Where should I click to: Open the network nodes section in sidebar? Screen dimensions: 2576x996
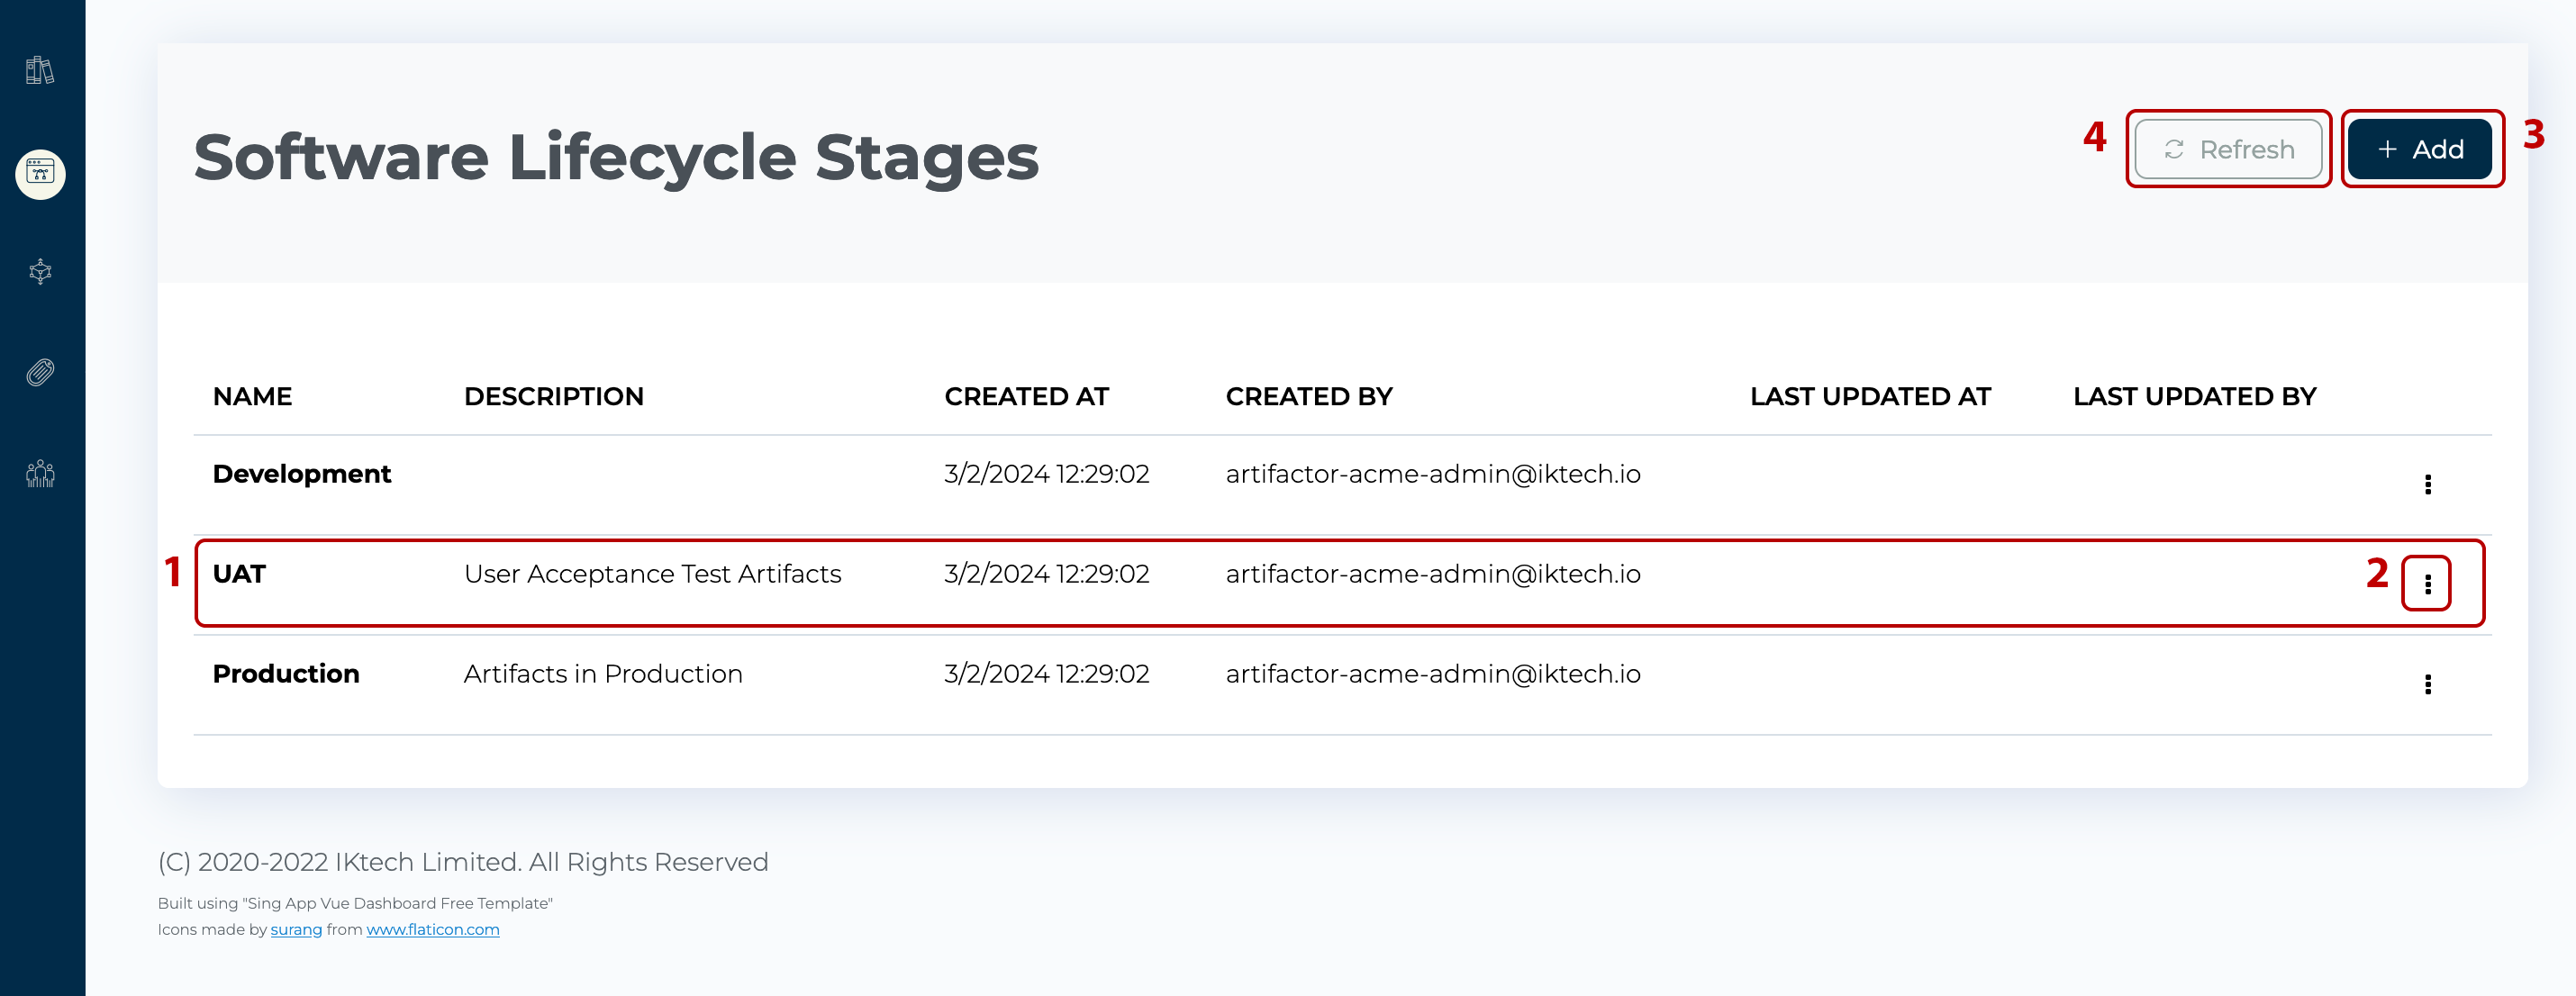tap(40, 271)
